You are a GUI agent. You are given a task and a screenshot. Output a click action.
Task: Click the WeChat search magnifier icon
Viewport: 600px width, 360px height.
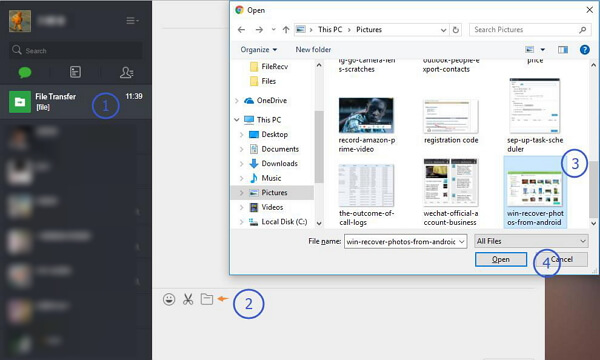tap(16, 50)
